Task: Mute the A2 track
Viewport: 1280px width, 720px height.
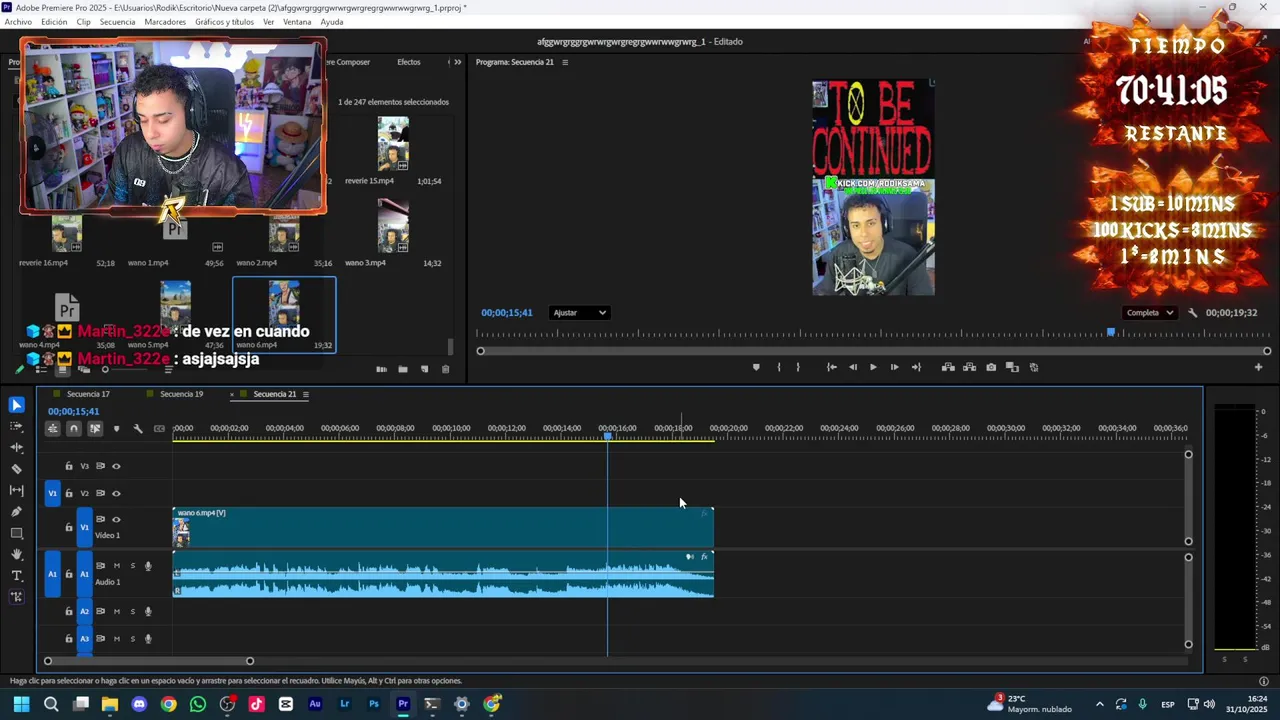Action: pyautogui.click(x=116, y=611)
